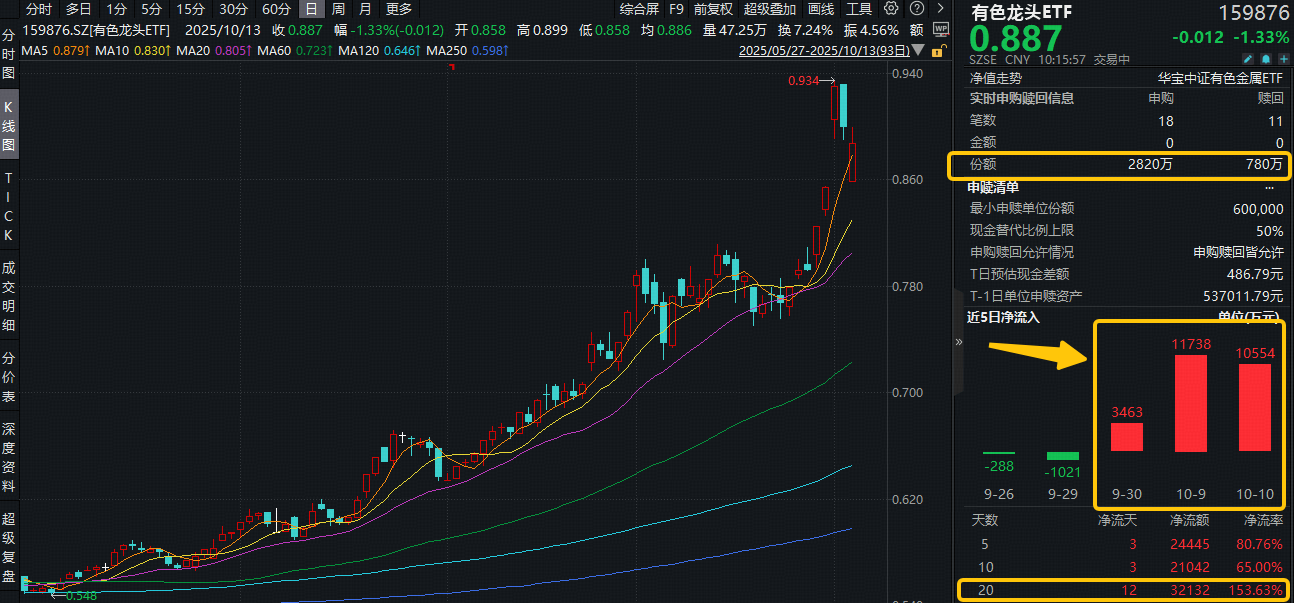The width and height of the screenshot is (1294, 603).
Task: Open the 净值走势 link
Action: coord(995,77)
